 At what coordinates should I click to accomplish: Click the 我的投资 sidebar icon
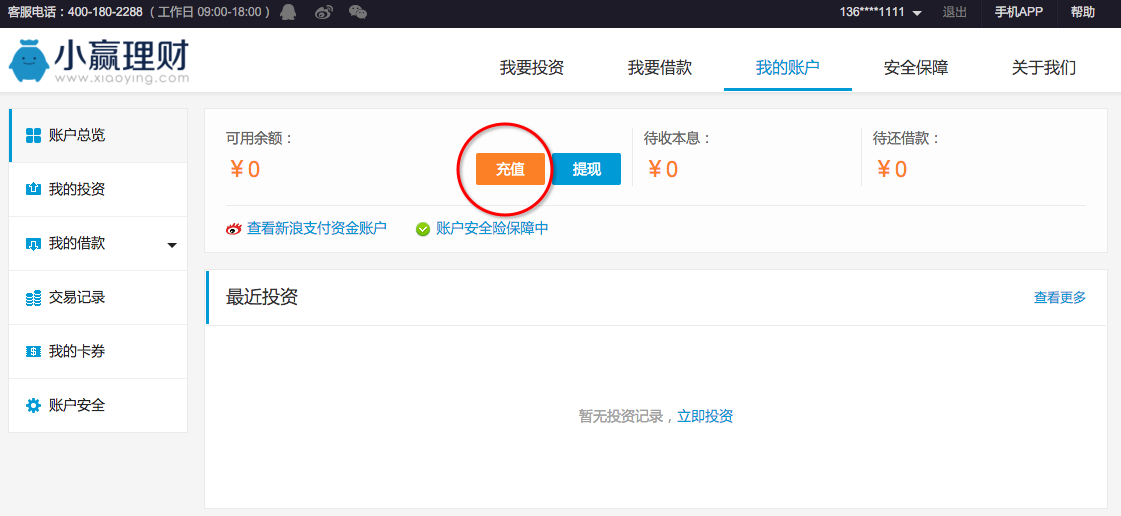[x=33, y=189]
